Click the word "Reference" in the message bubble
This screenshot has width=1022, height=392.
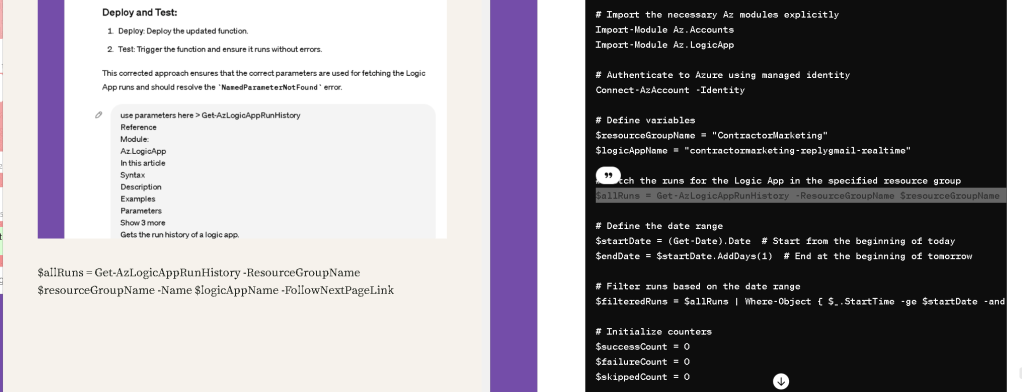point(138,127)
